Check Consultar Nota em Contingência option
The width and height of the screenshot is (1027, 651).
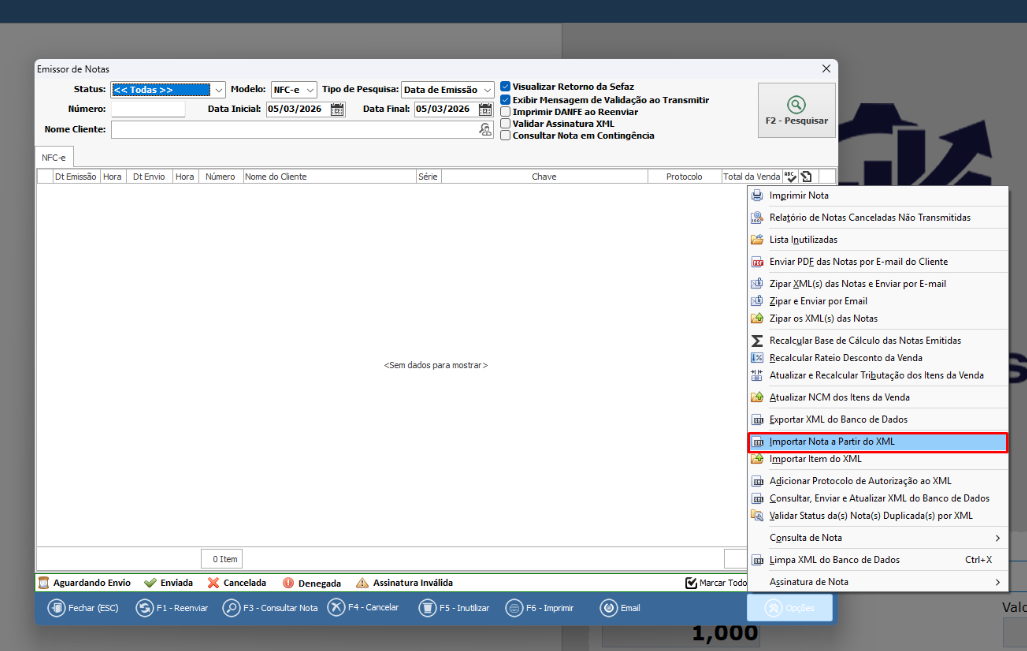[506, 135]
